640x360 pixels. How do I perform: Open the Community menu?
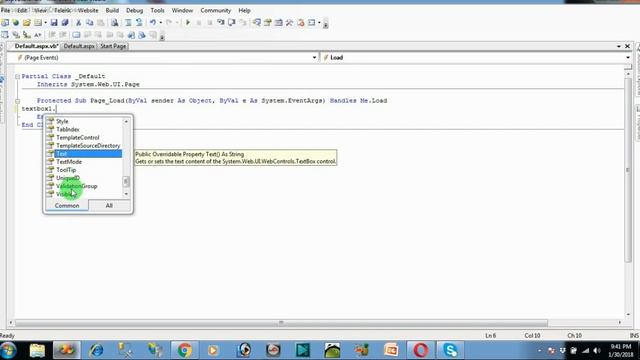point(216,10)
